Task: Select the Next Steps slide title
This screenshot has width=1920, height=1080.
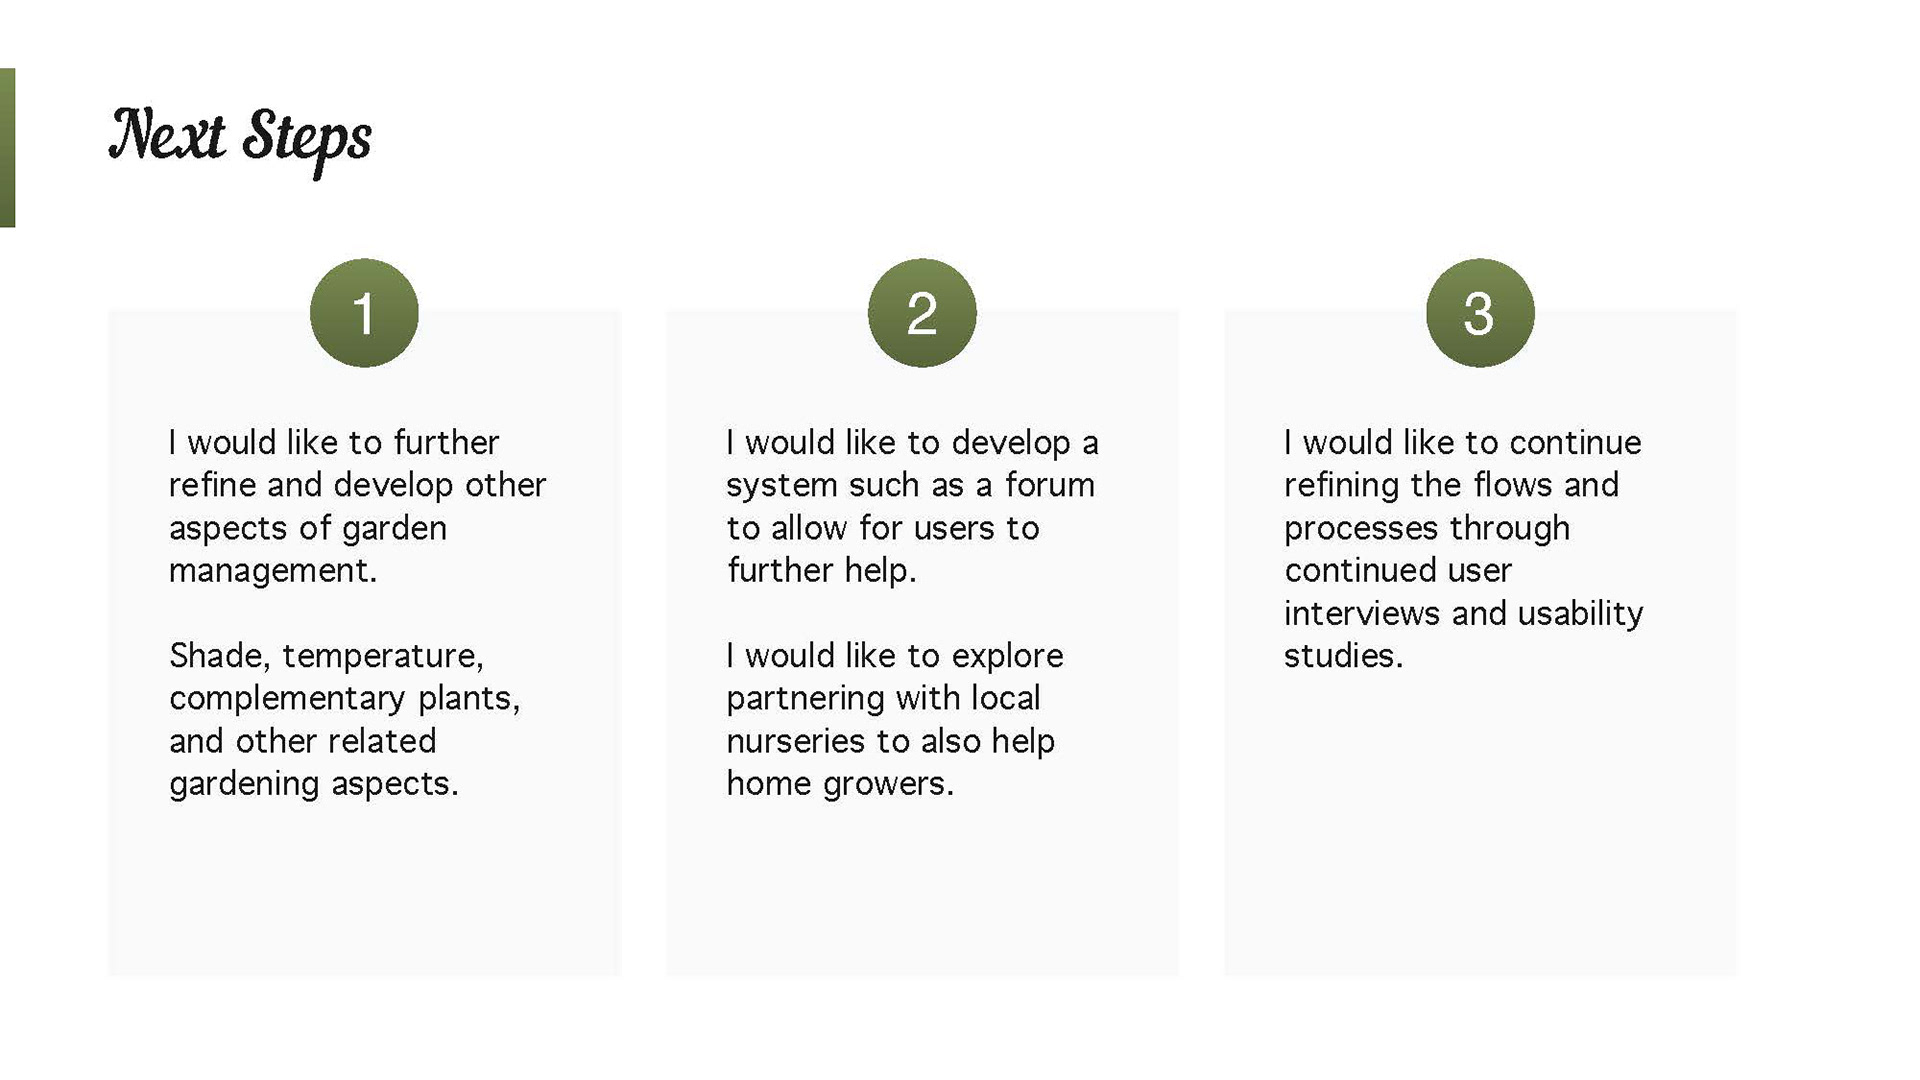Action: coord(240,139)
